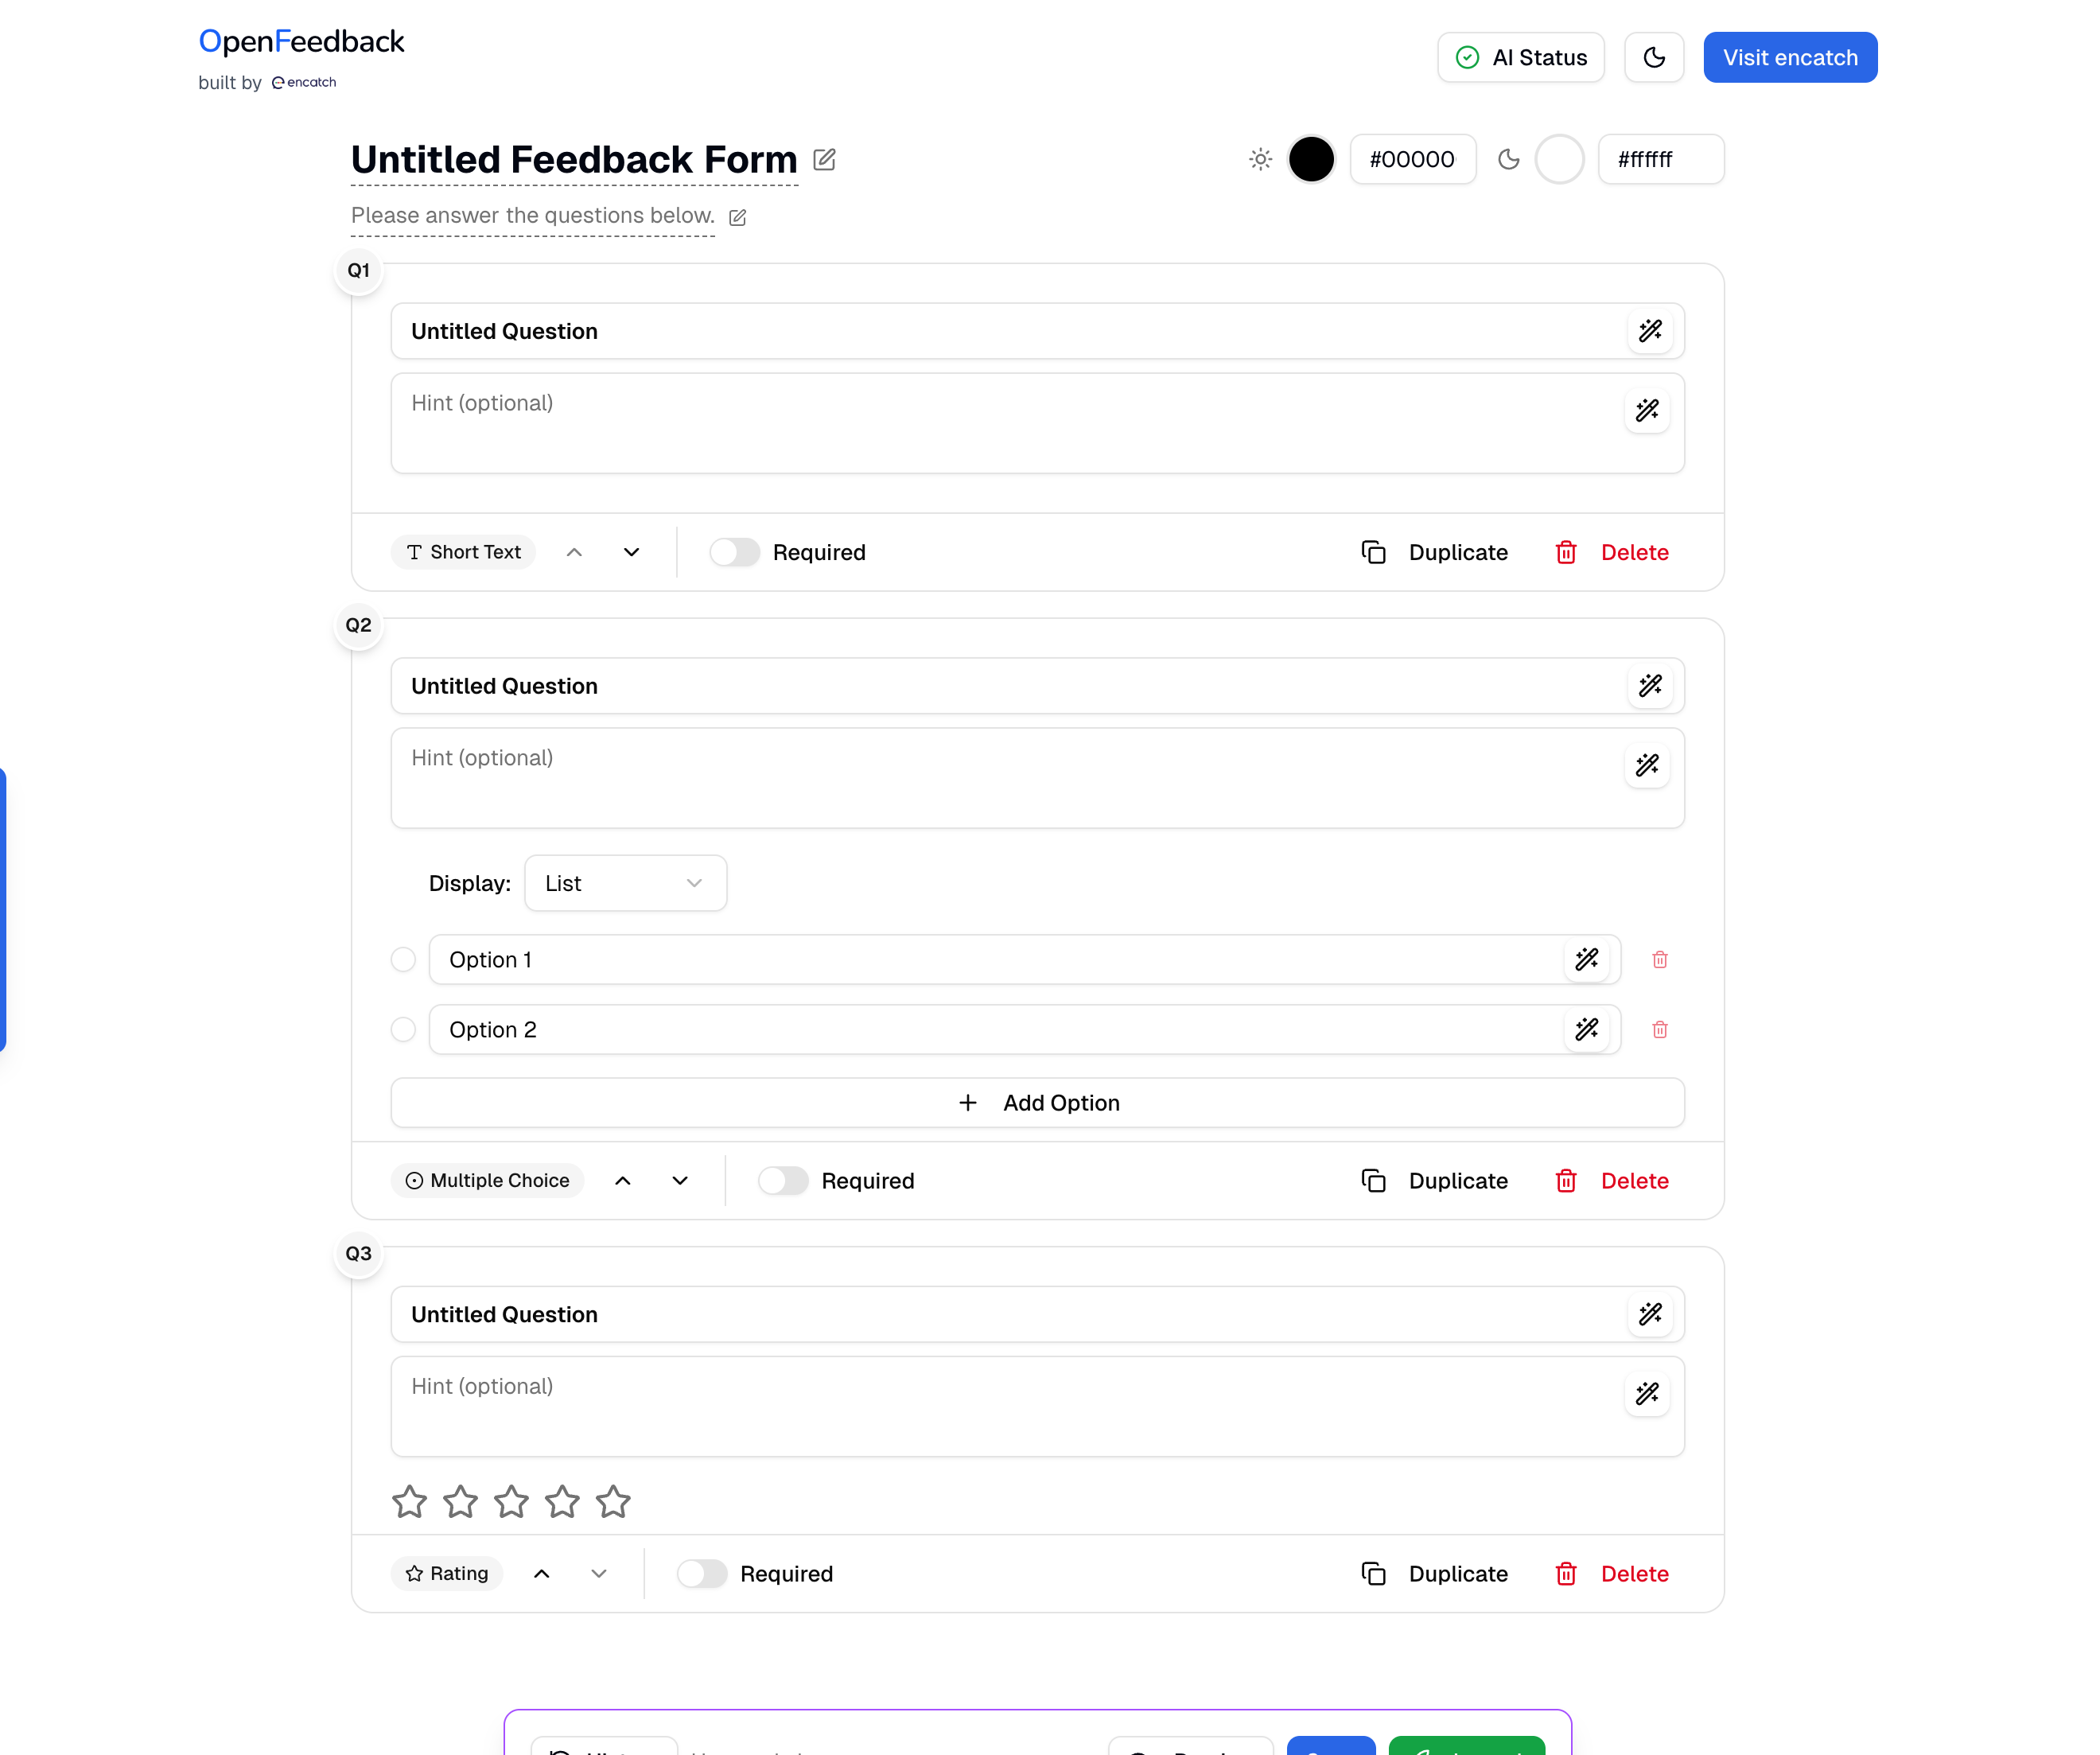Enable the Required toggle for Q1
Screen dimensions: 2100x1755
click(734, 552)
